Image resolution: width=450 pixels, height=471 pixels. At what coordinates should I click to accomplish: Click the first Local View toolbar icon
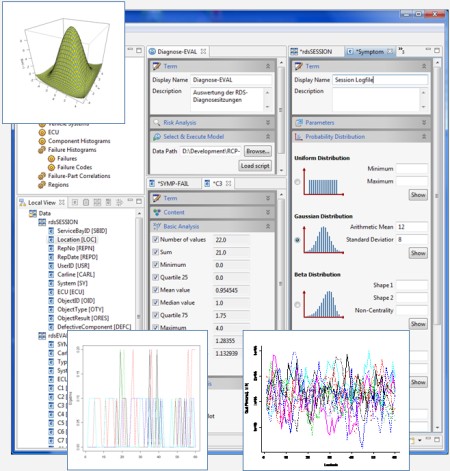click(75, 202)
